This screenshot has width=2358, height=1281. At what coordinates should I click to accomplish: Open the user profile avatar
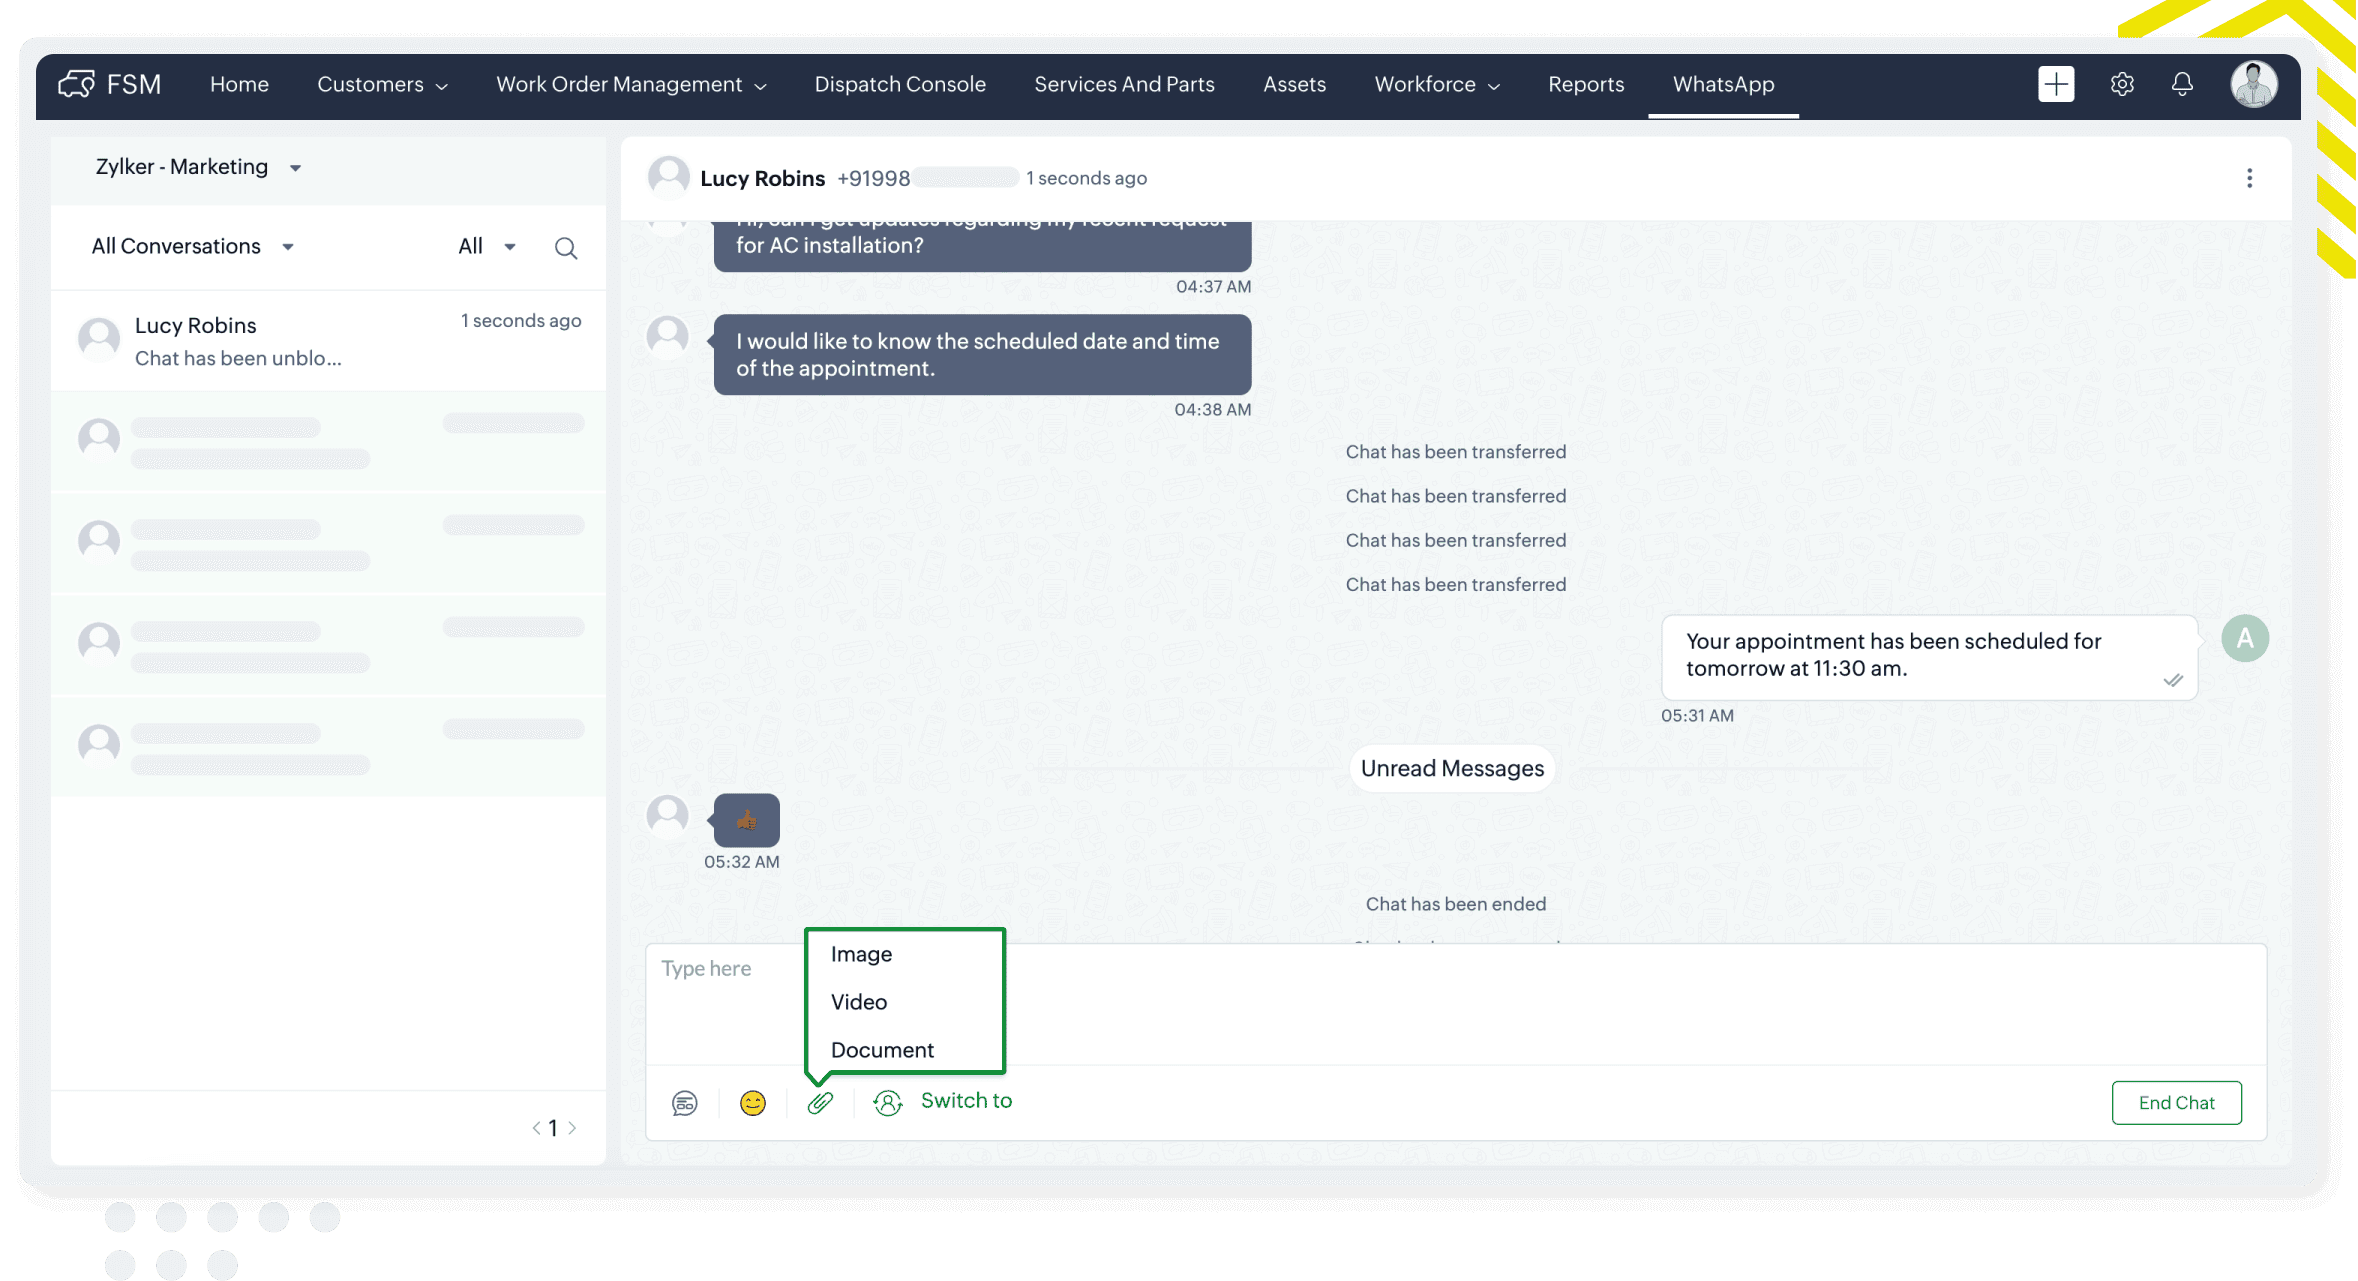[x=2253, y=84]
